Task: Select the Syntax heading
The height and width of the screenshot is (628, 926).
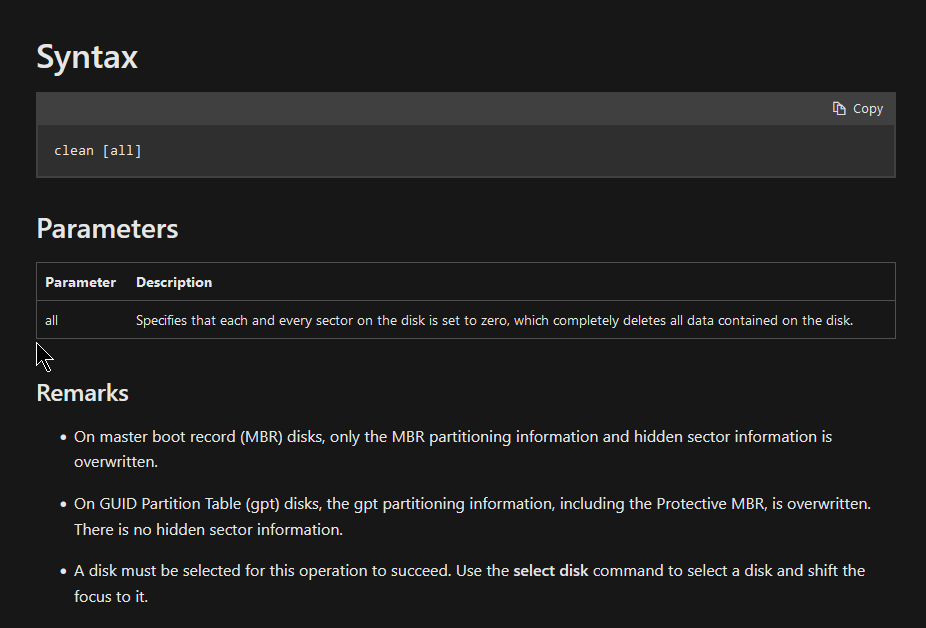Action: click(x=87, y=57)
